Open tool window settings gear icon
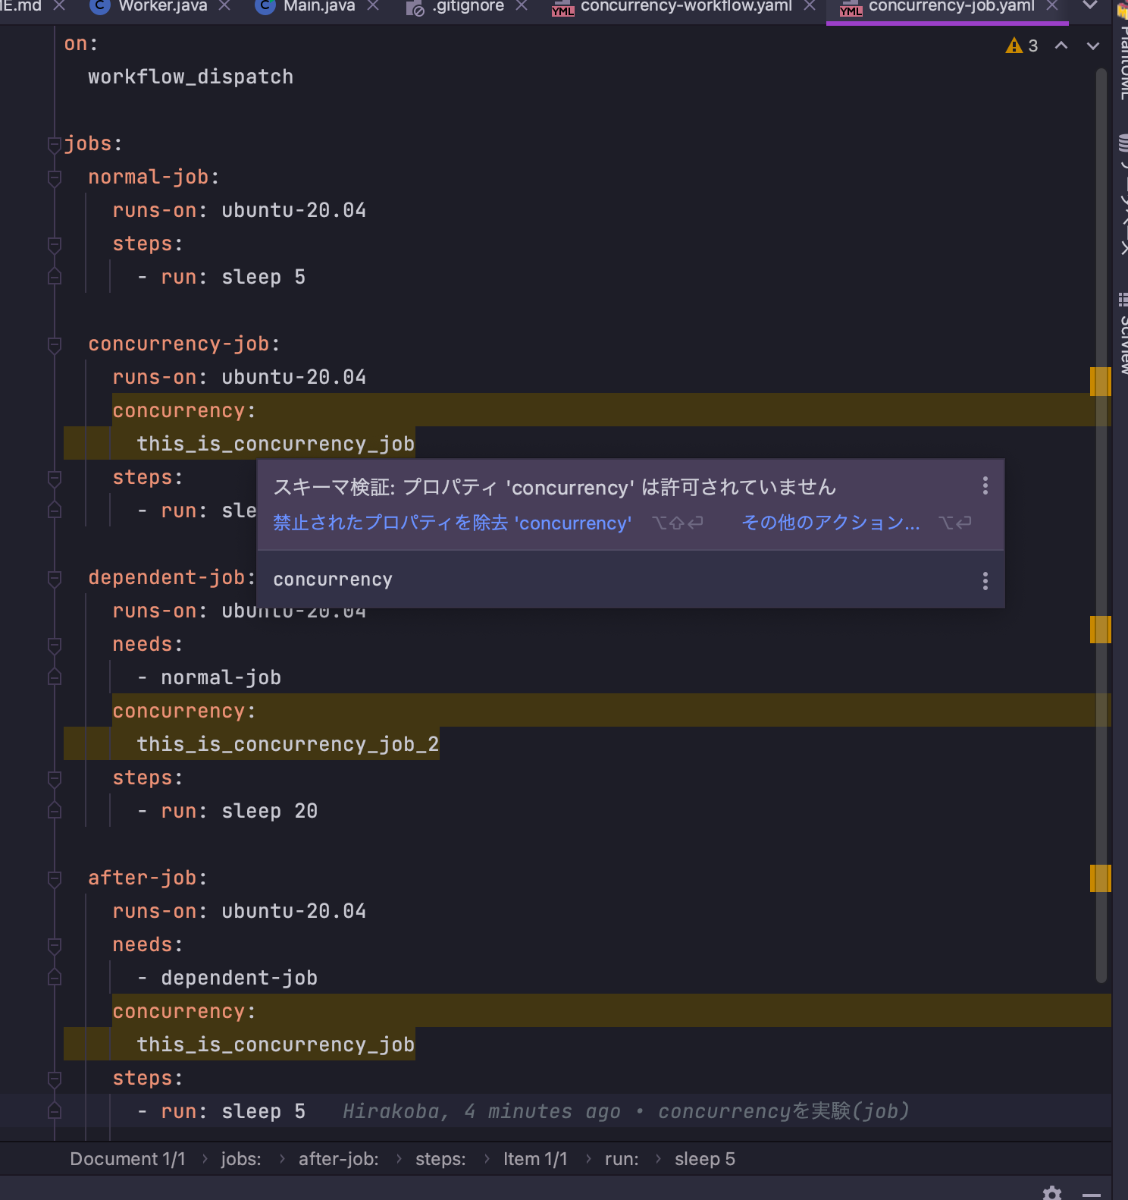The image size is (1128, 1200). point(1052,1193)
